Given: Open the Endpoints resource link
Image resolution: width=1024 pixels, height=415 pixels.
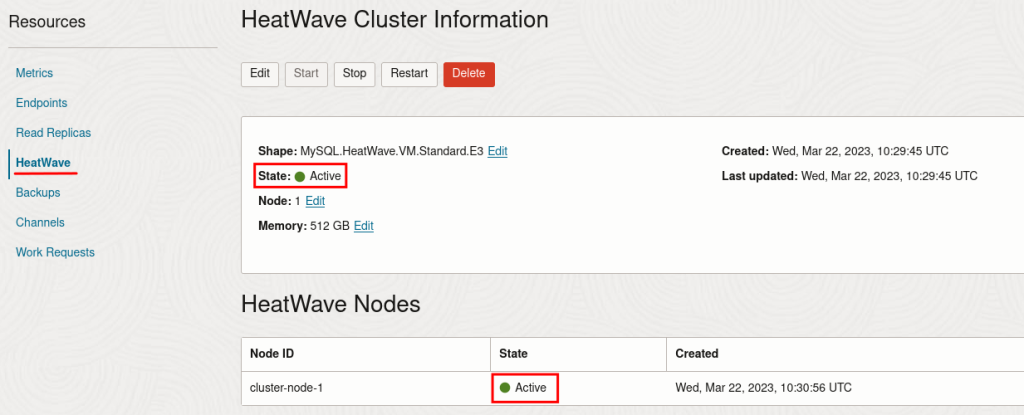Looking at the screenshot, I should pyautogui.click(x=41, y=103).
